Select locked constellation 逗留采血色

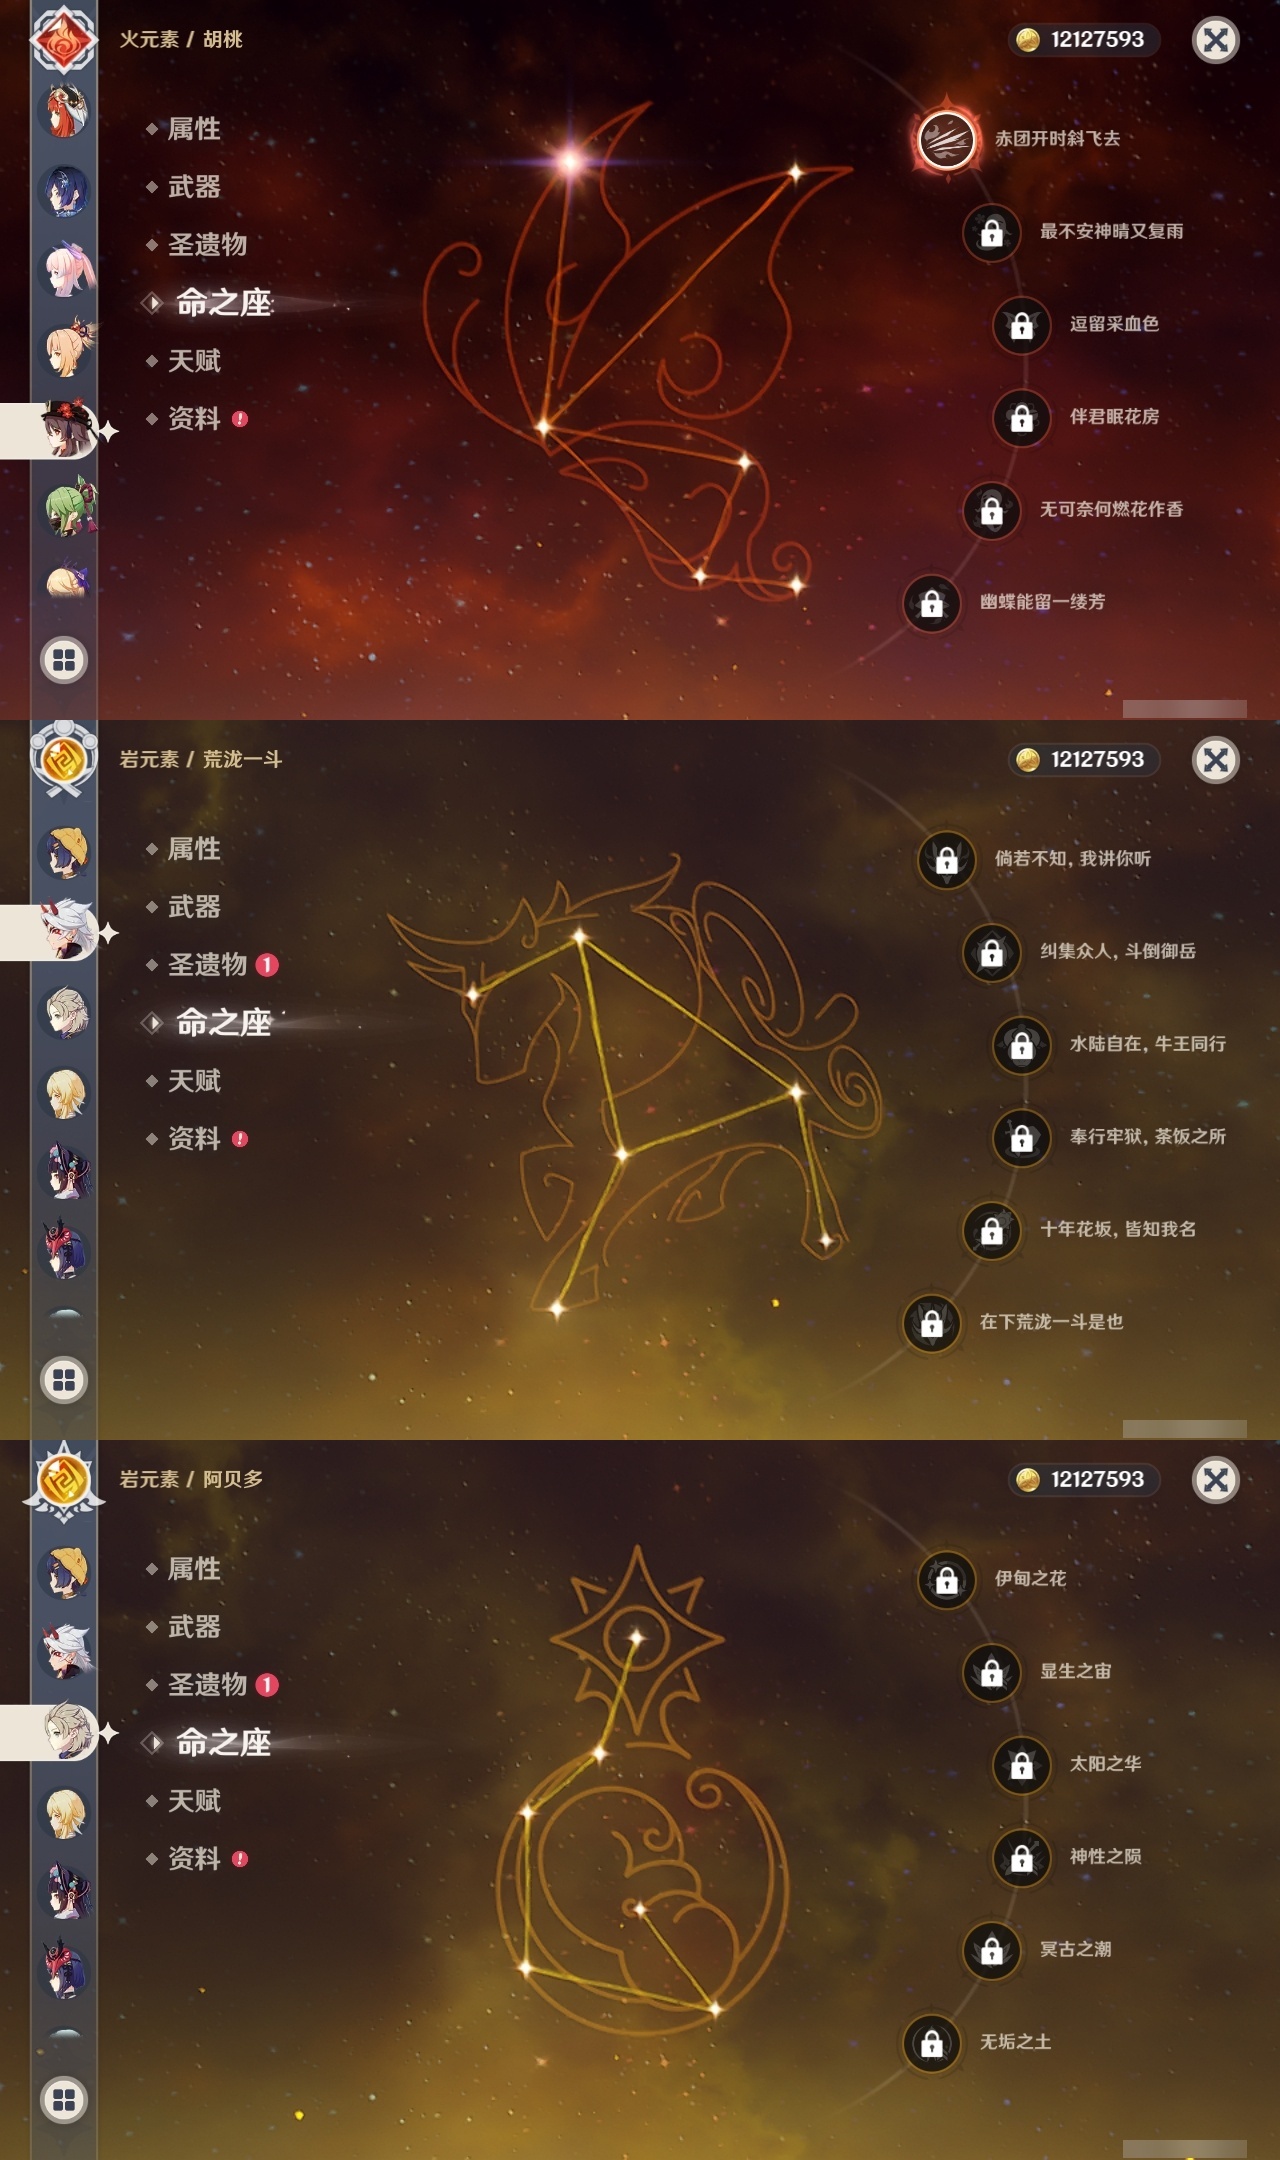point(1022,325)
